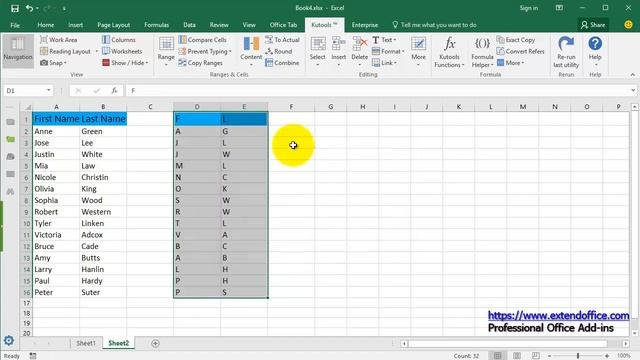The image size is (640, 360).
Task: Click the Copy Ranges icon
Action: point(182,63)
